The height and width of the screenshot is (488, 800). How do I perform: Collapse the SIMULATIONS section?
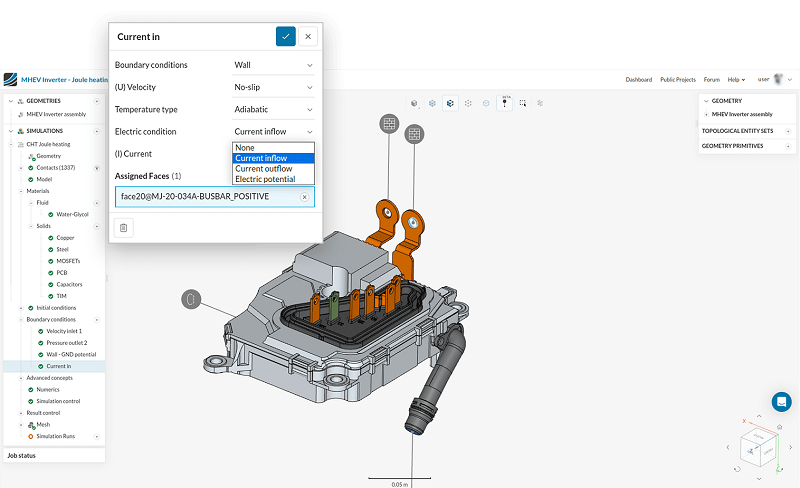click(11, 131)
